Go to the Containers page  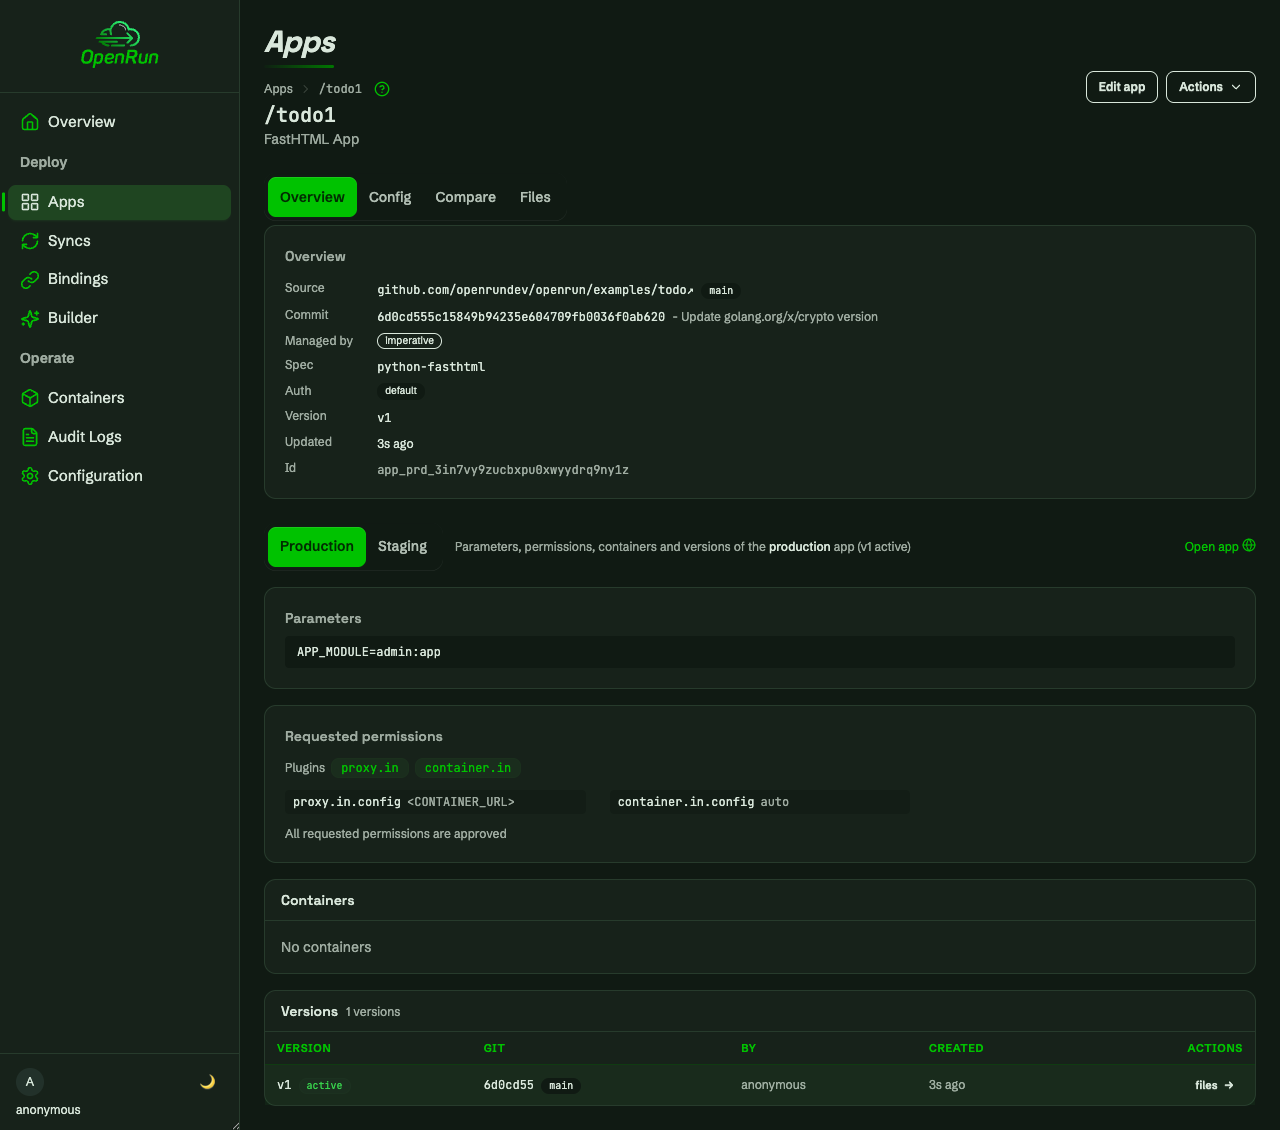pyautogui.click(x=119, y=398)
